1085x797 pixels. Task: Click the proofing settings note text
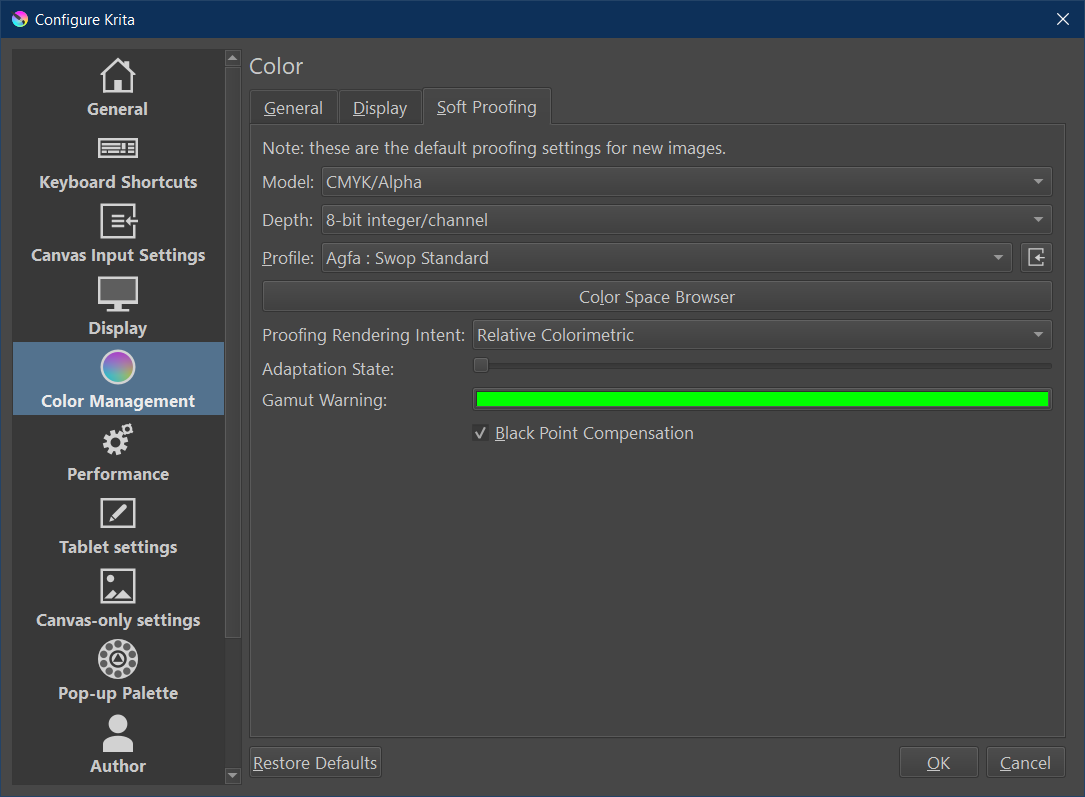pos(494,148)
